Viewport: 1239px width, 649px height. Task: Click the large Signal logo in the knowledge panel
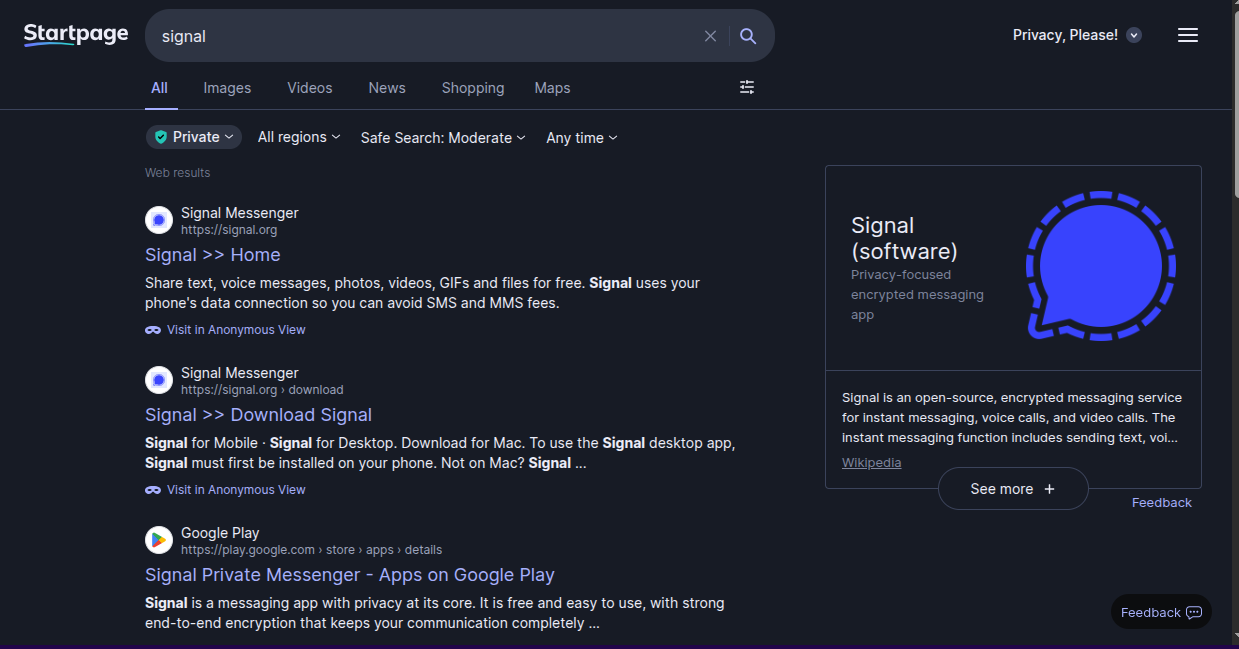pyautogui.click(x=1100, y=266)
